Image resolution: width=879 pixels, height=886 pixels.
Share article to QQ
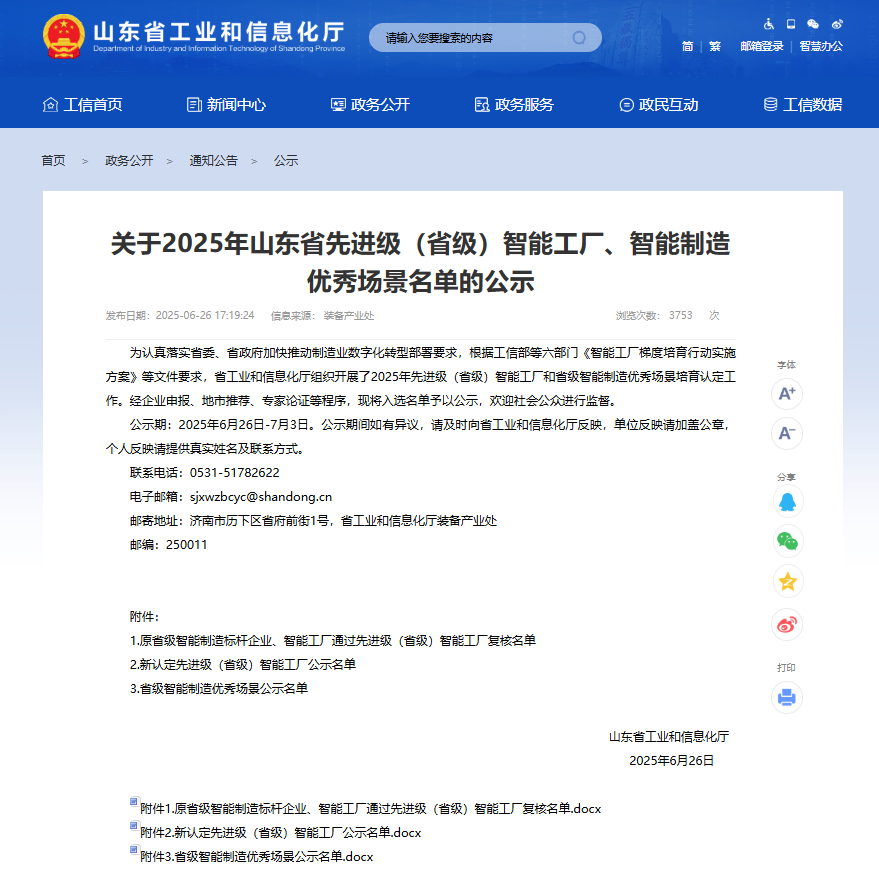(x=787, y=502)
